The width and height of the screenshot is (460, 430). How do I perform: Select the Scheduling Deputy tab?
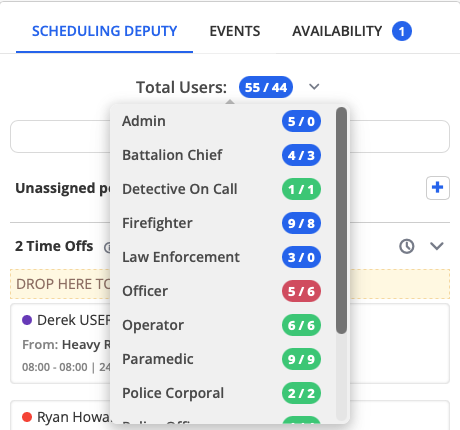click(104, 31)
